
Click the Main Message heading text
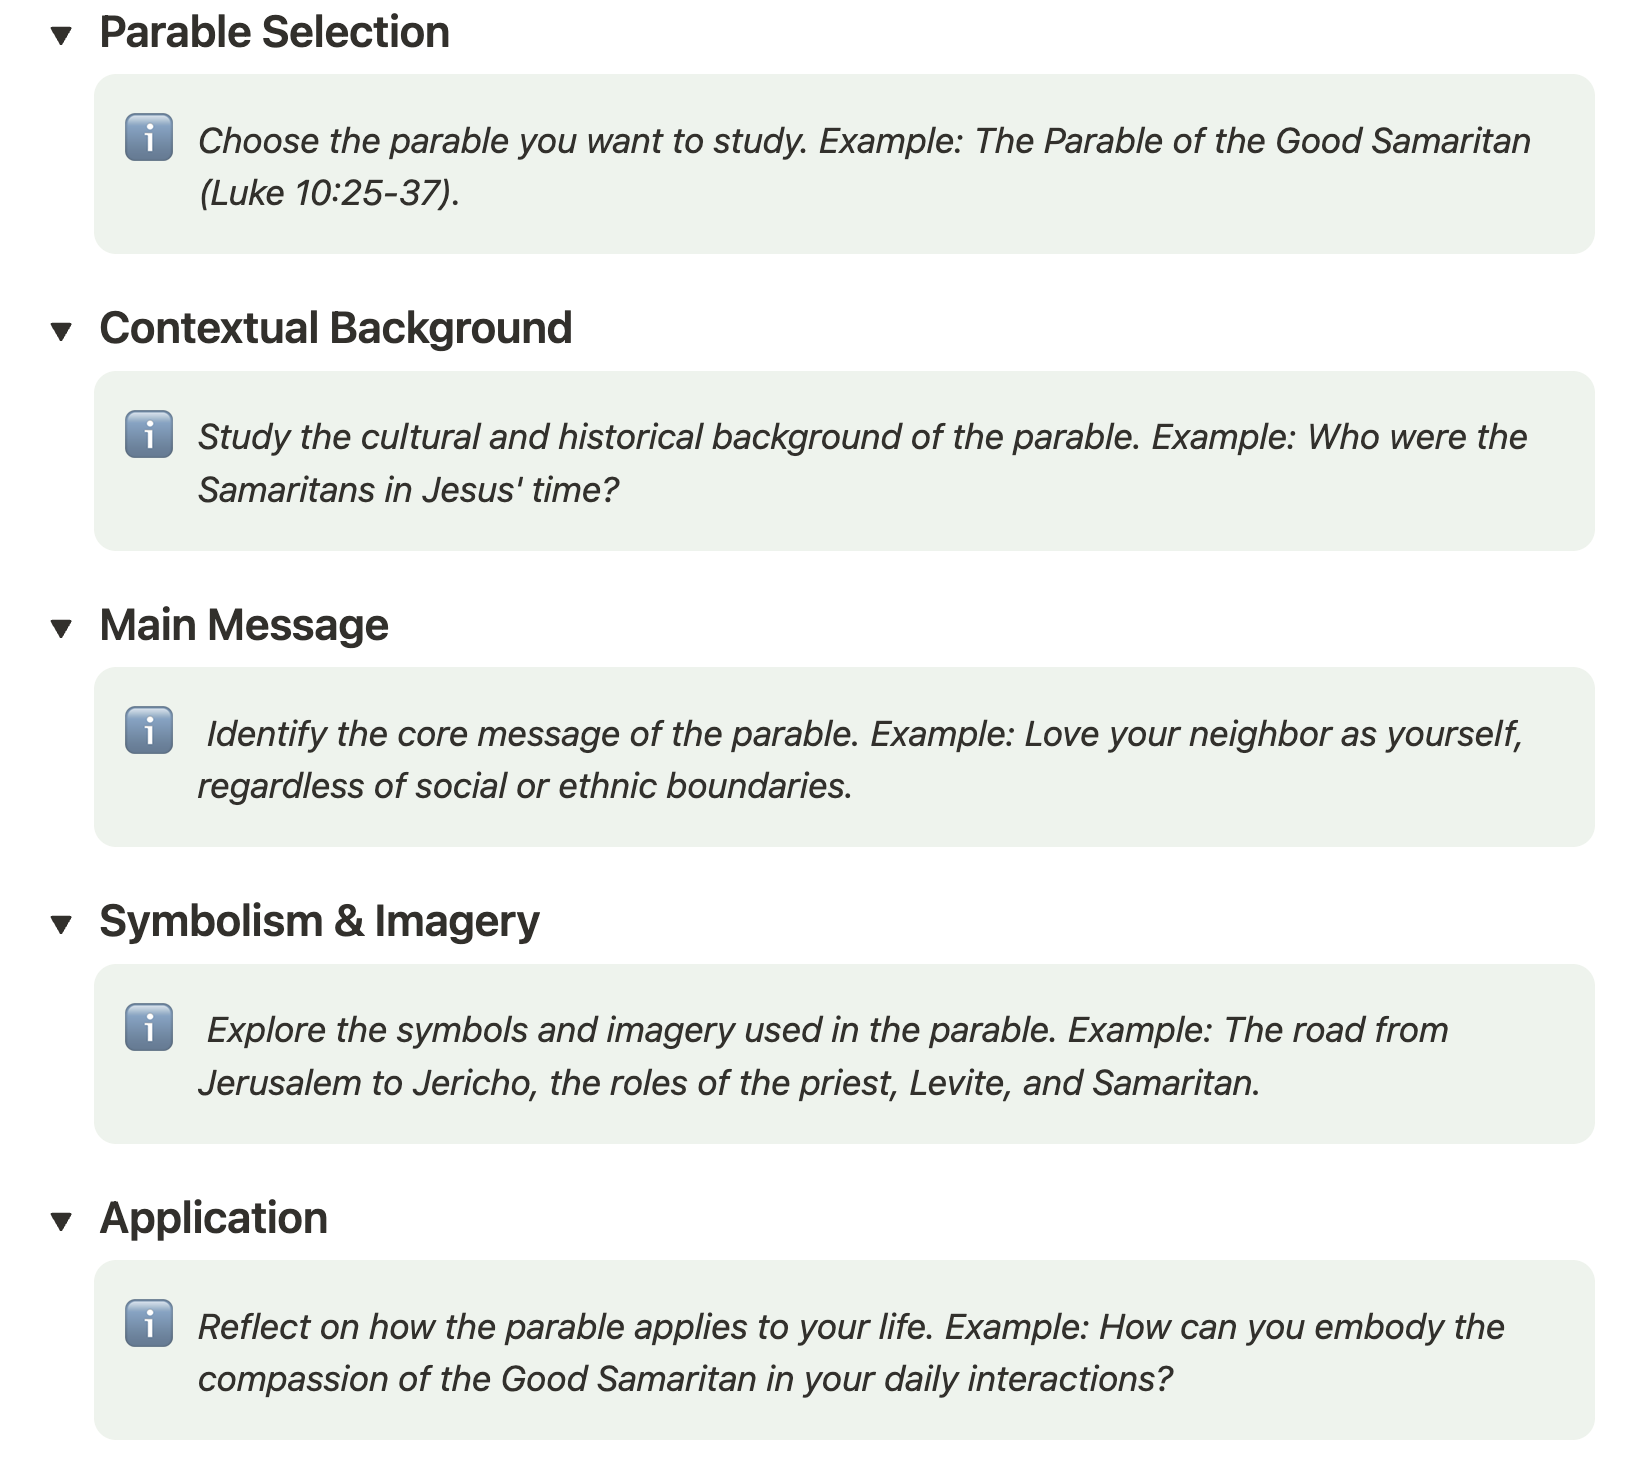point(244,625)
